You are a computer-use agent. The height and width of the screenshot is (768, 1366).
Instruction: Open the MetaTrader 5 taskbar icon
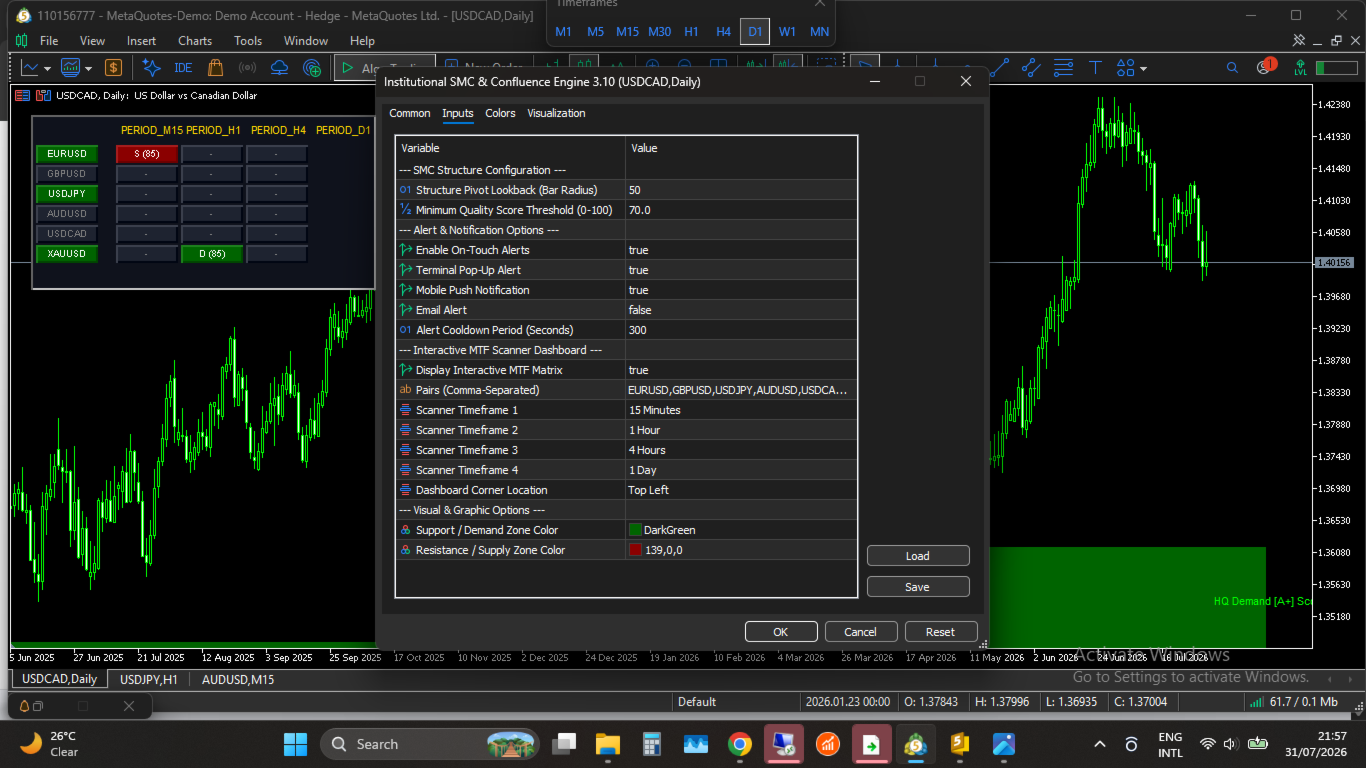tap(914, 744)
